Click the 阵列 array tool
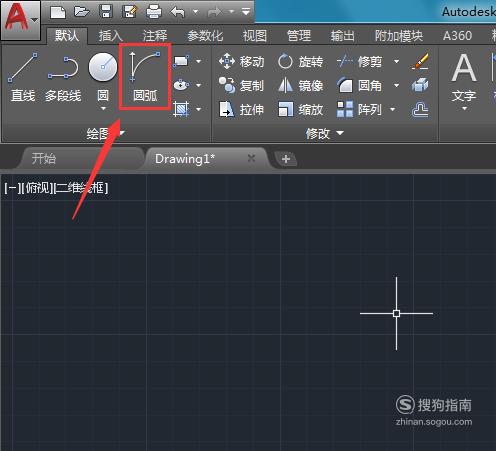 (x=359, y=109)
